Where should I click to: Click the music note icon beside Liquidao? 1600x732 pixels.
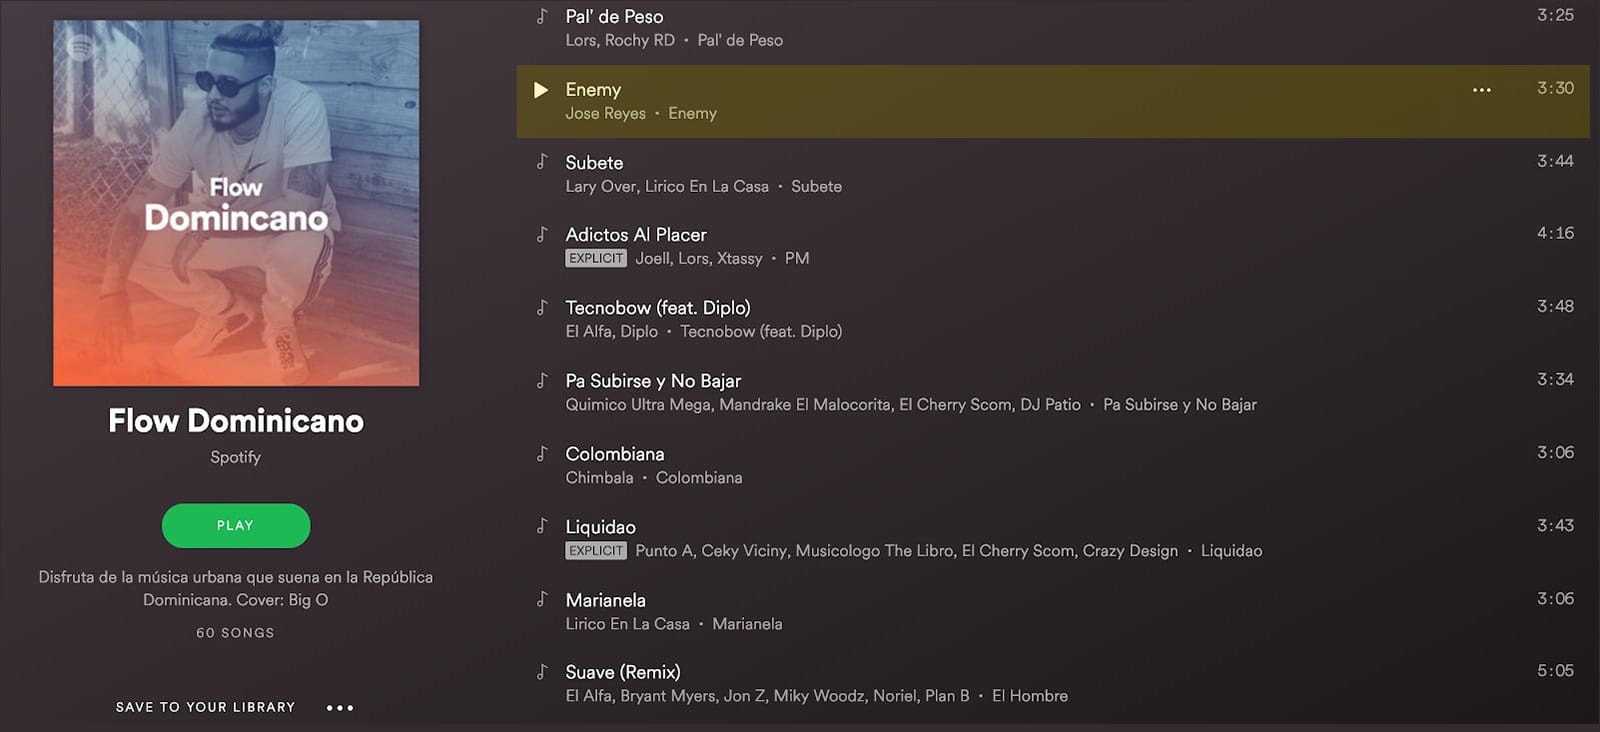pyautogui.click(x=542, y=527)
